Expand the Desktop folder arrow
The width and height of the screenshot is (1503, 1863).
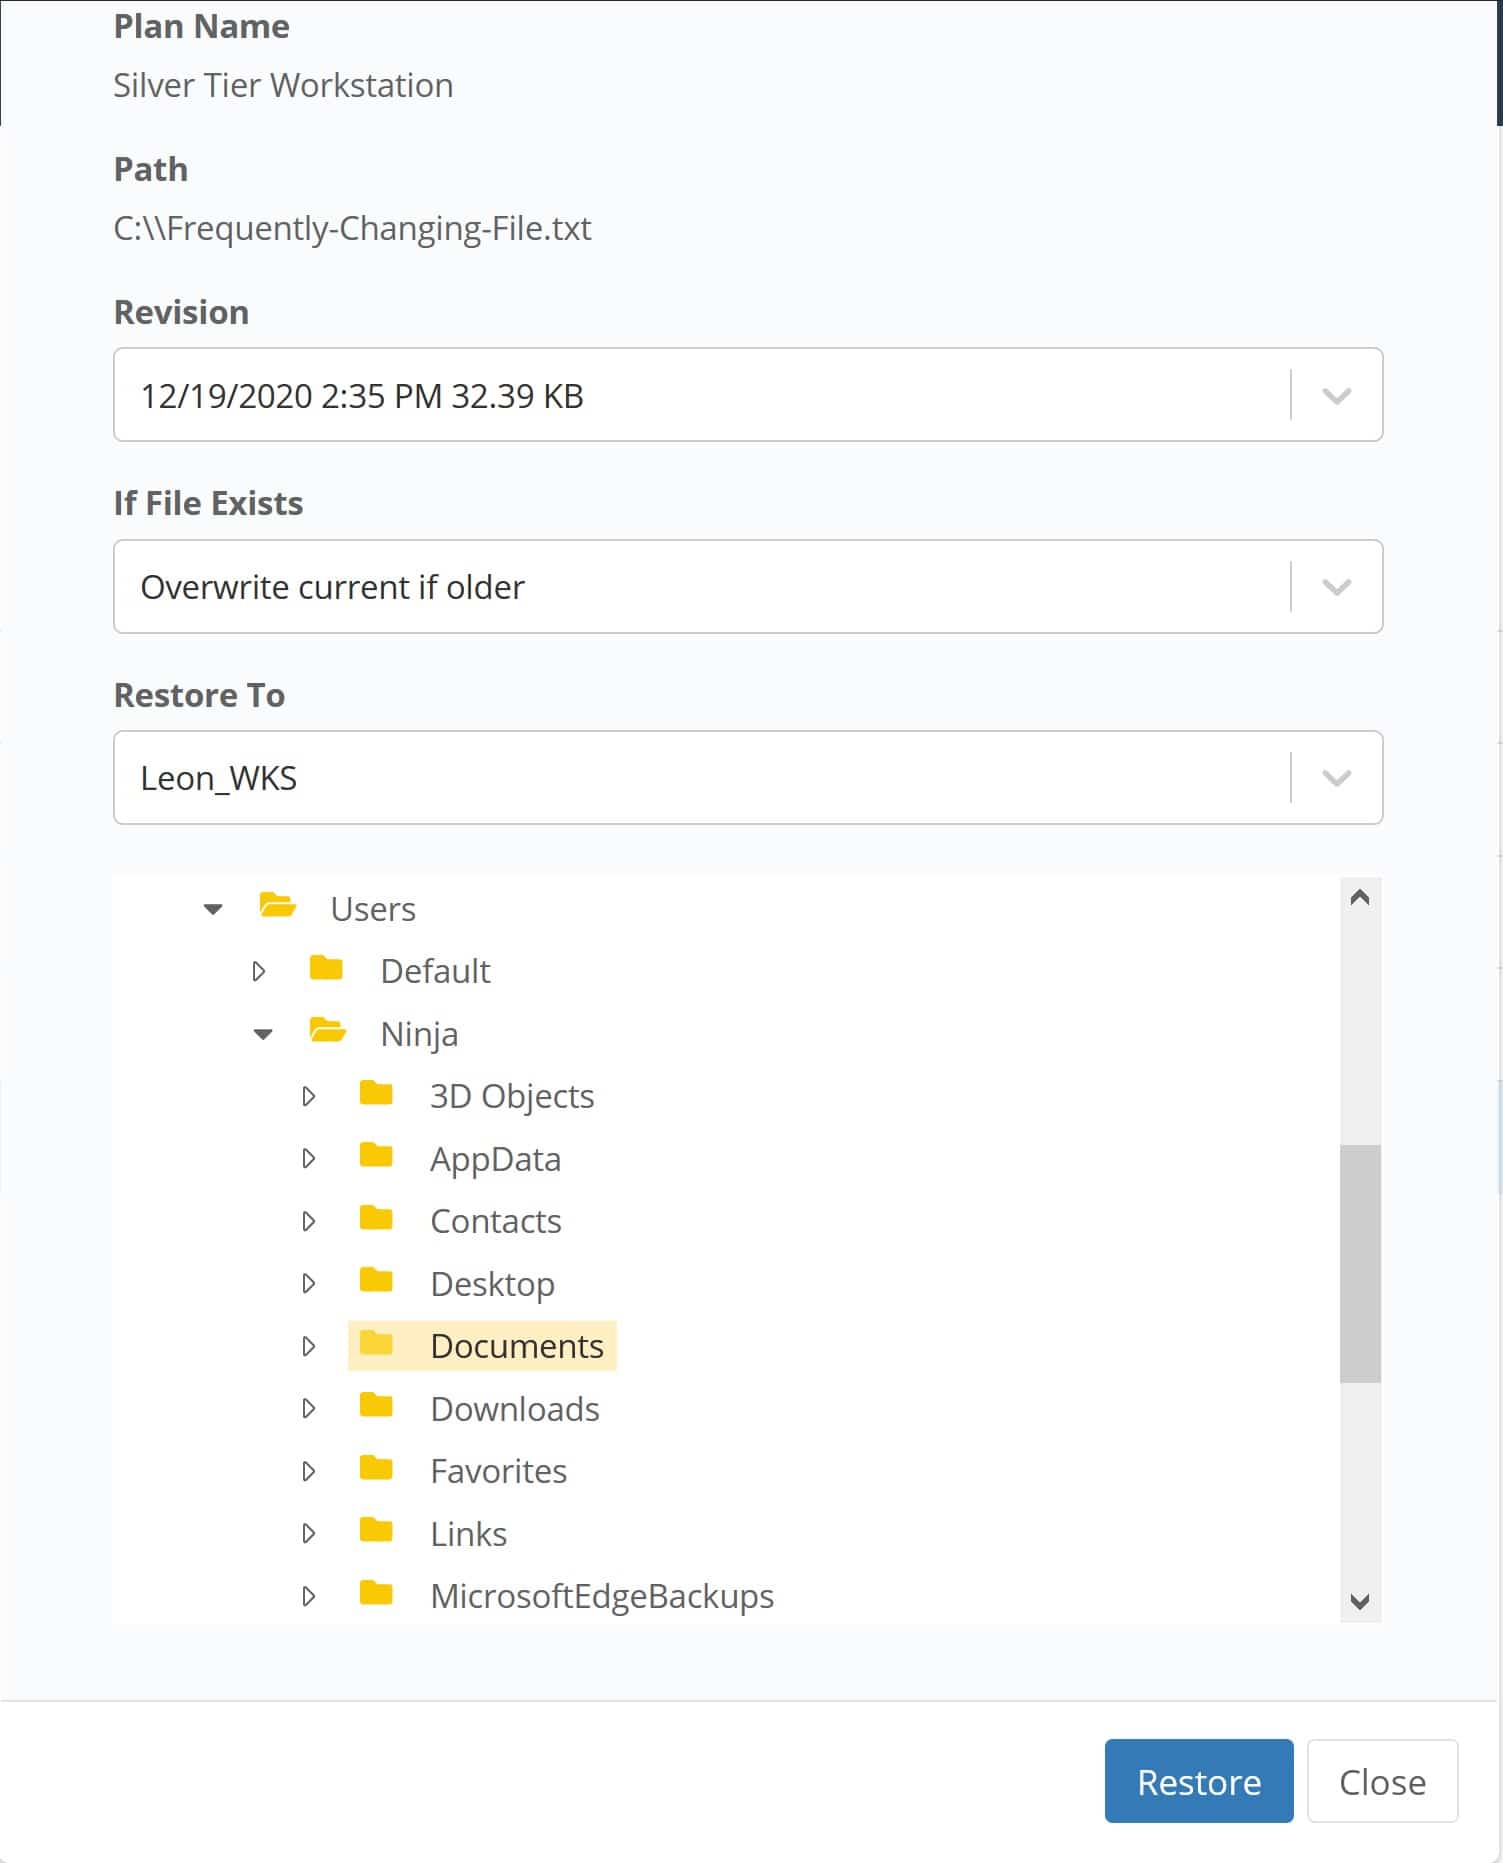tap(309, 1283)
